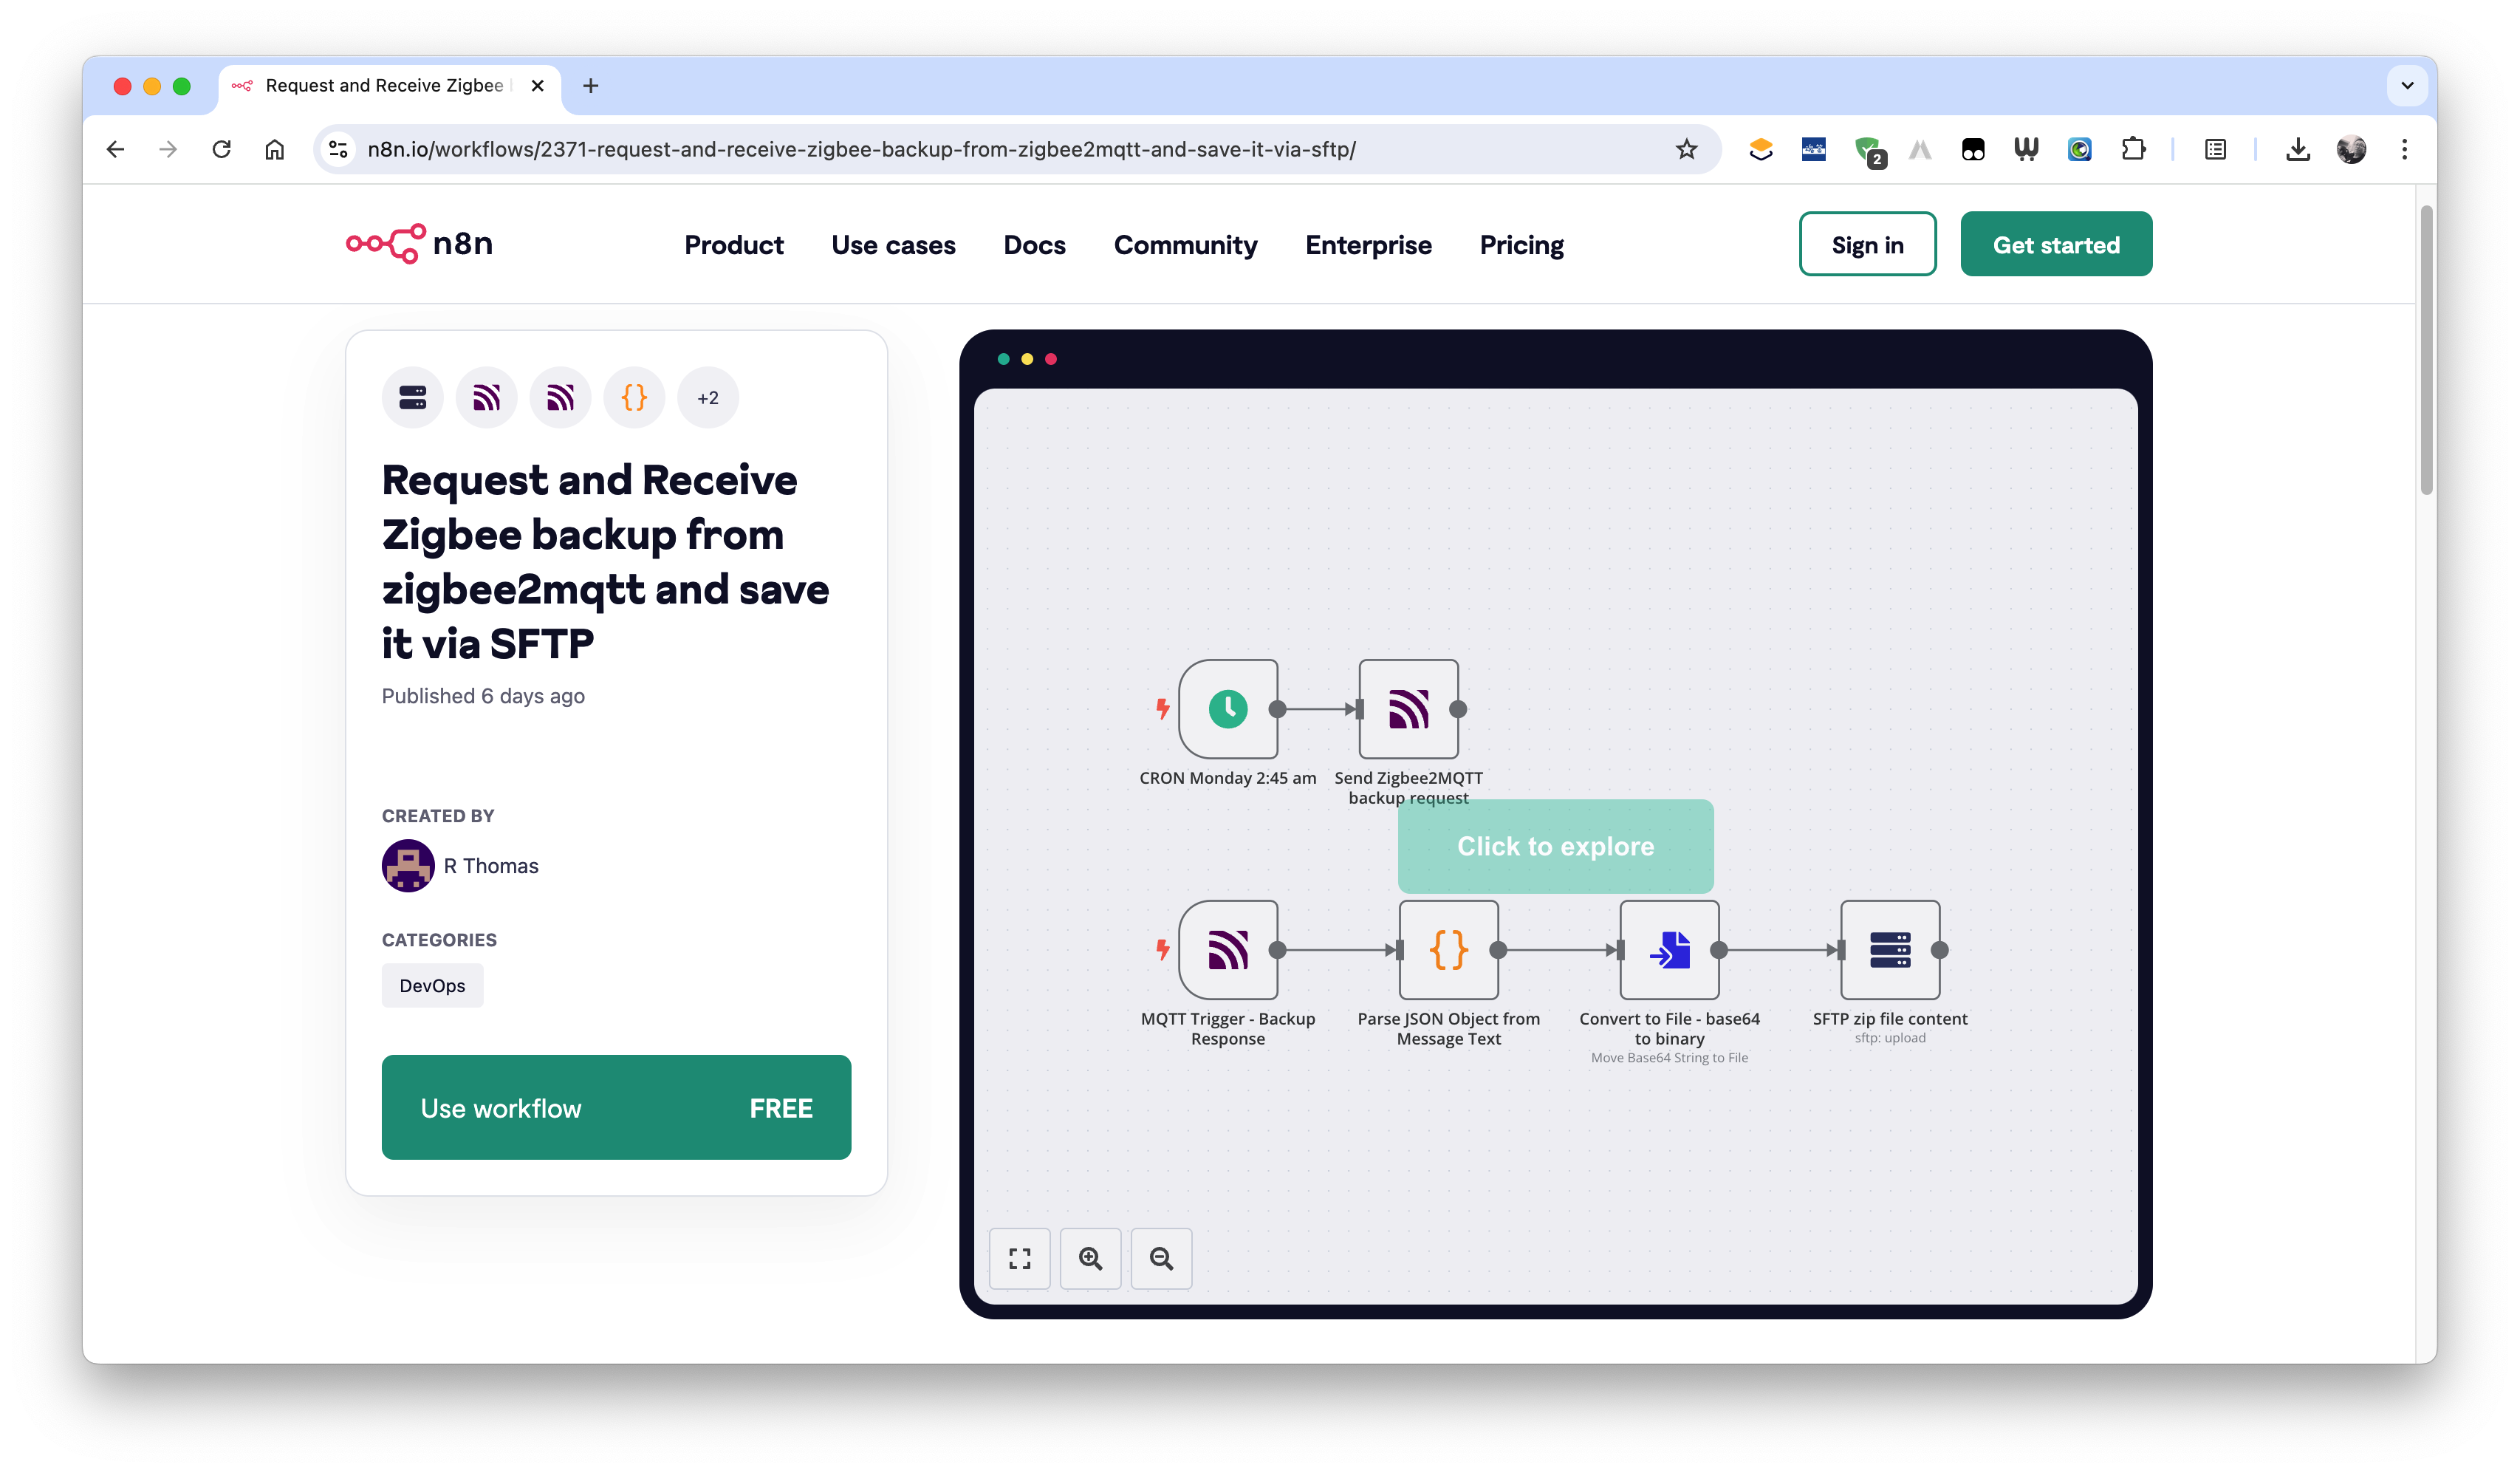Open the browser home page

pyautogui.click(x=275, y=149)
